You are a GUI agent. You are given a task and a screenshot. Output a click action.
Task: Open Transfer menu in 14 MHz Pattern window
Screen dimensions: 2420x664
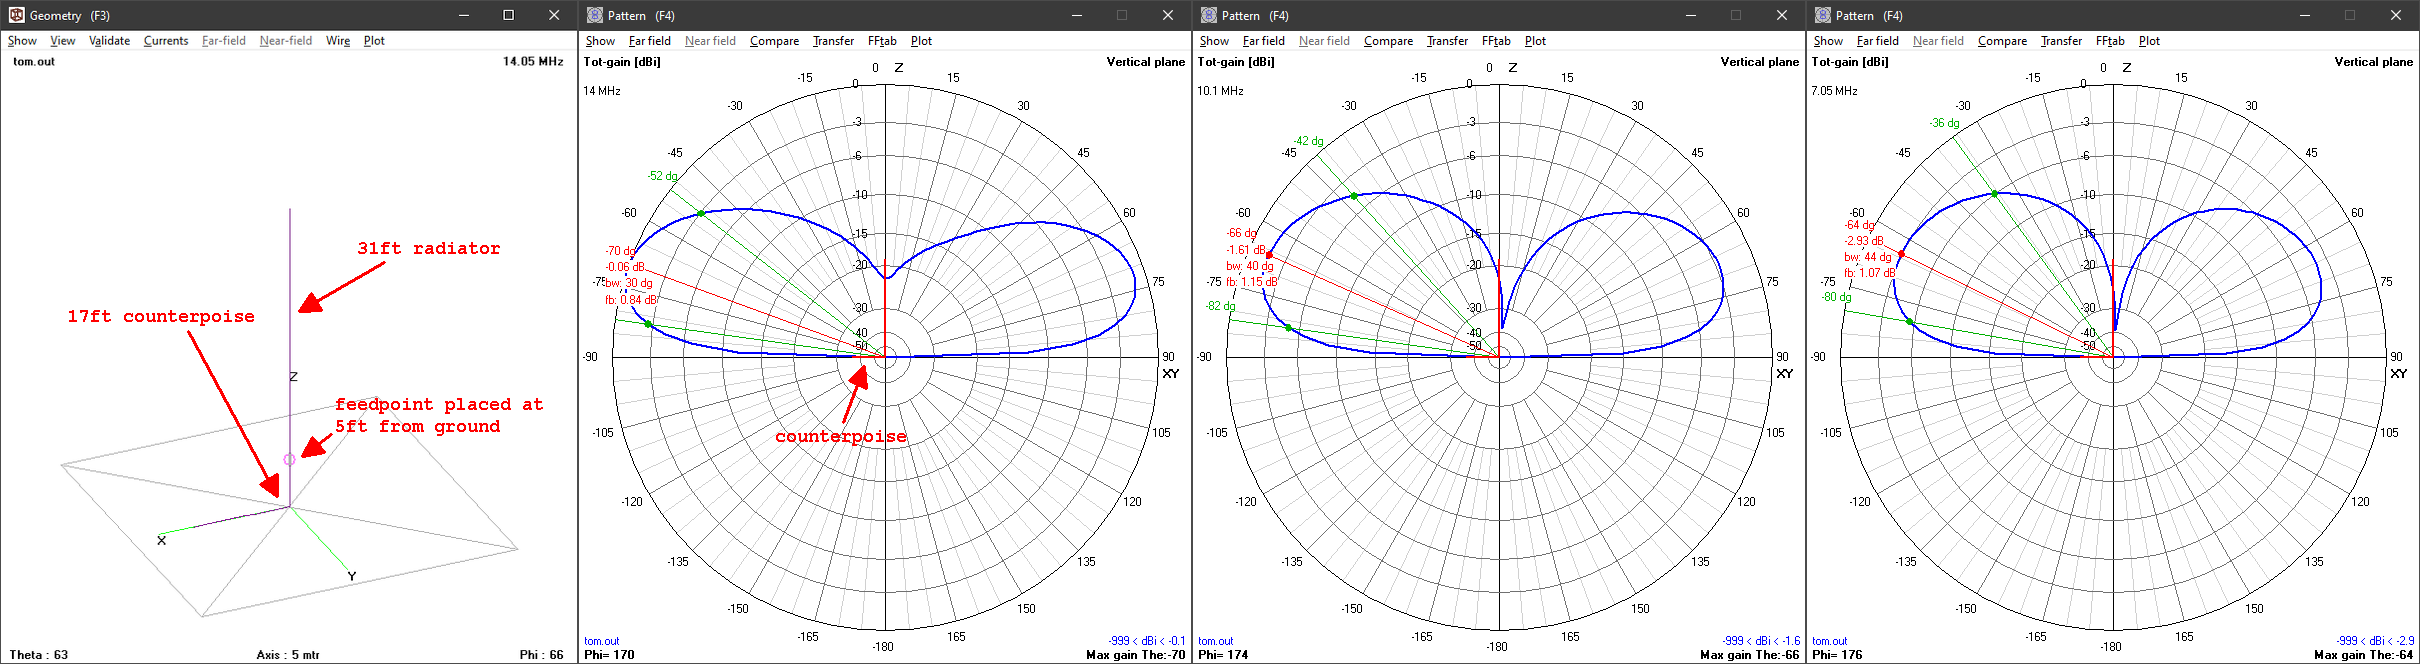point(833,41)
